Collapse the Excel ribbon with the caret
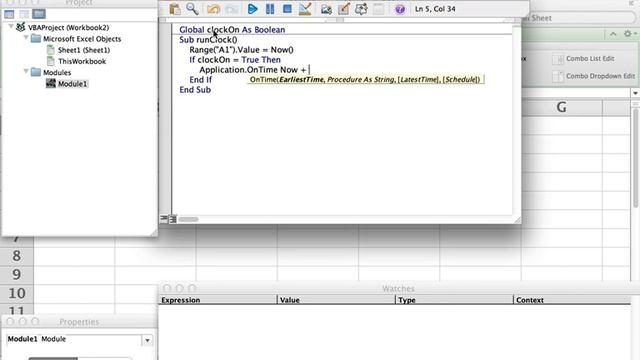The image size is (640, 360). [613, 34]
